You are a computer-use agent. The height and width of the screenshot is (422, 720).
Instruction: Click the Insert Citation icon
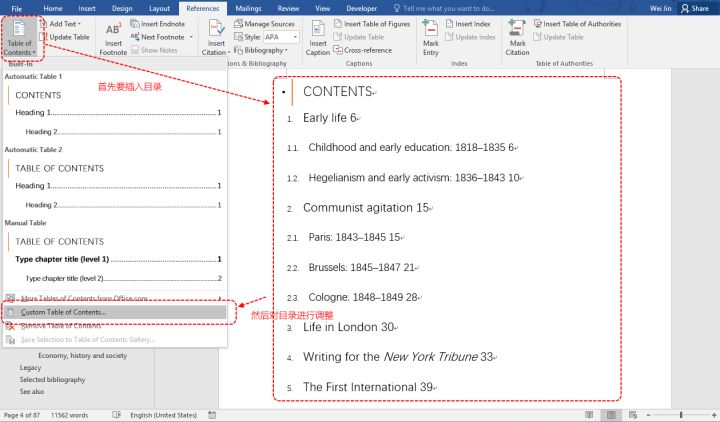[x=216, y=29]
